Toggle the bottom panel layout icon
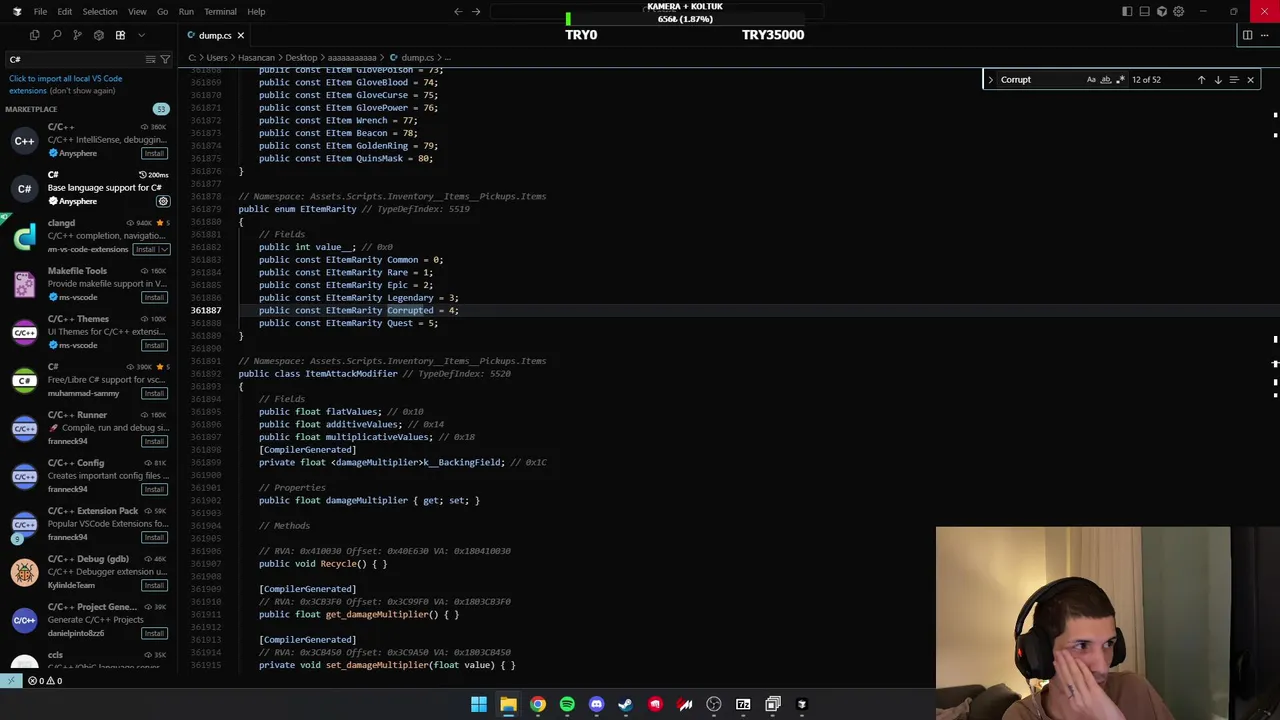This screenshot has height=720, width=1280. [1144, 11]
